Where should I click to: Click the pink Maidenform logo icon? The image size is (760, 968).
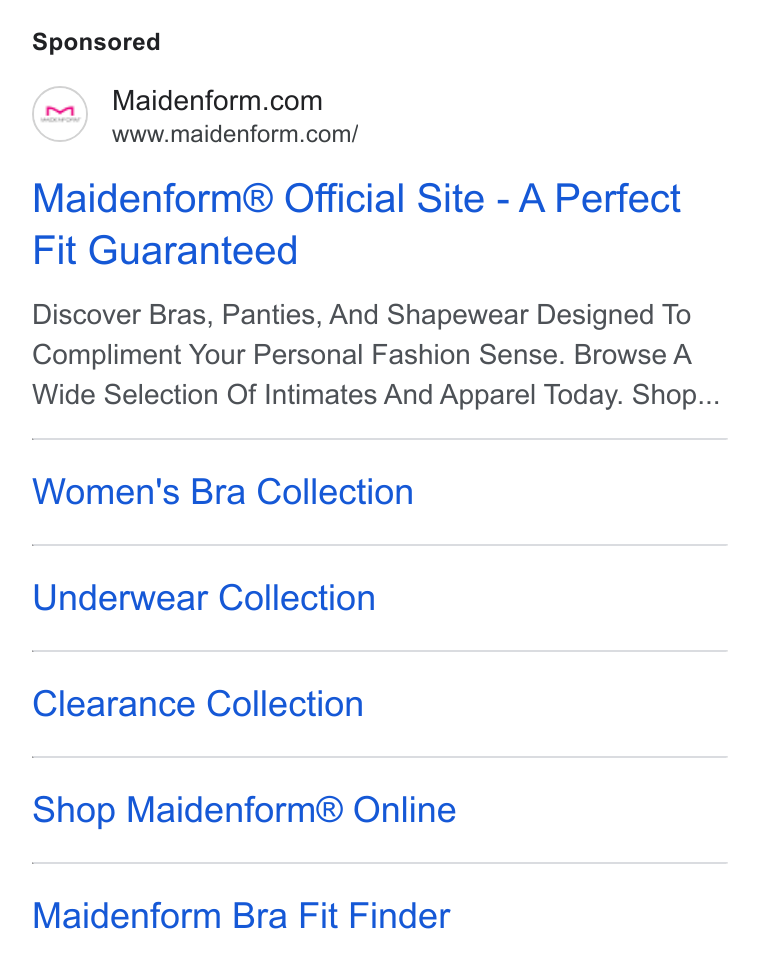pos(60,114)
